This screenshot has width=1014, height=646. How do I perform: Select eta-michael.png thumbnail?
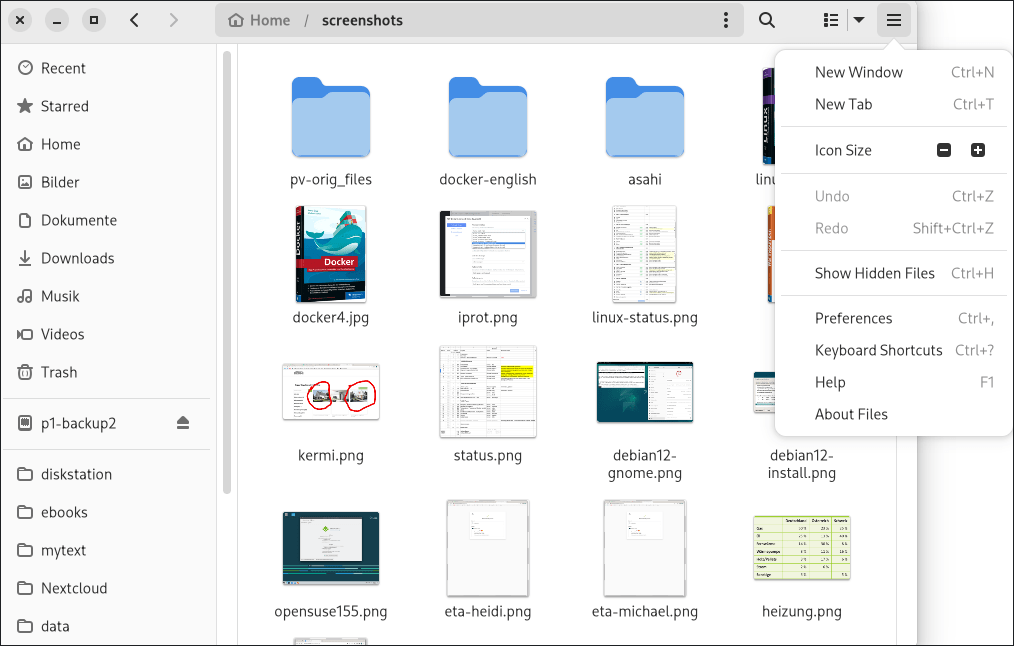645,548
